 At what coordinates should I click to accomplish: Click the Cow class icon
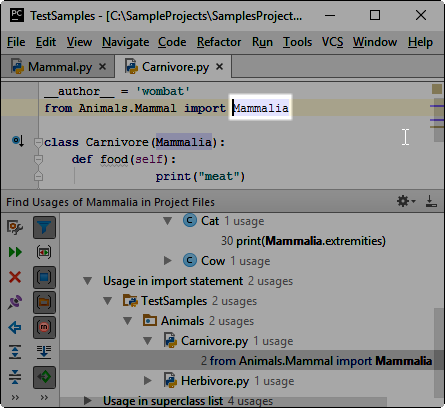point(190,260)
